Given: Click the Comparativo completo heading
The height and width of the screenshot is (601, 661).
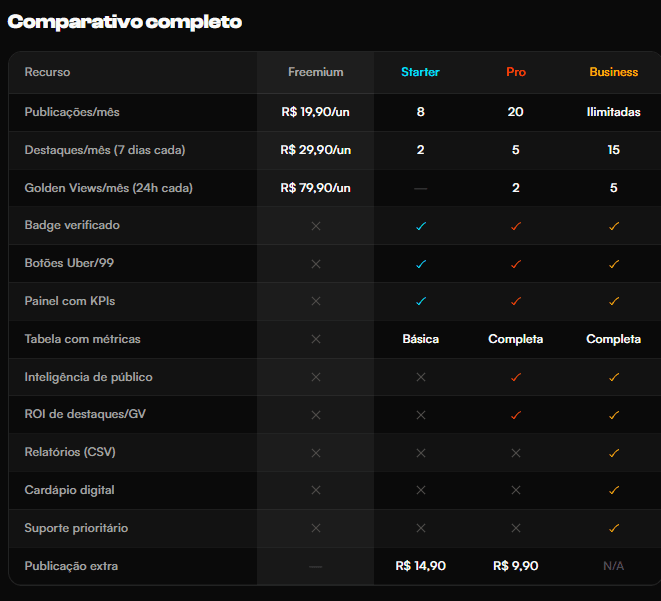Looking at the screenshot, I should click(x=125, y=22).
